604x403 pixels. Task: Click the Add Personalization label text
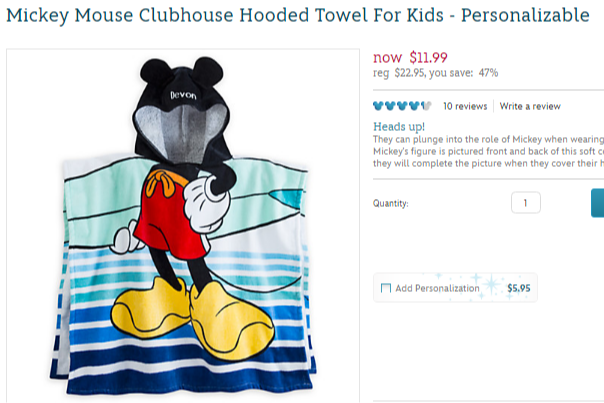(x=437, y=288)
